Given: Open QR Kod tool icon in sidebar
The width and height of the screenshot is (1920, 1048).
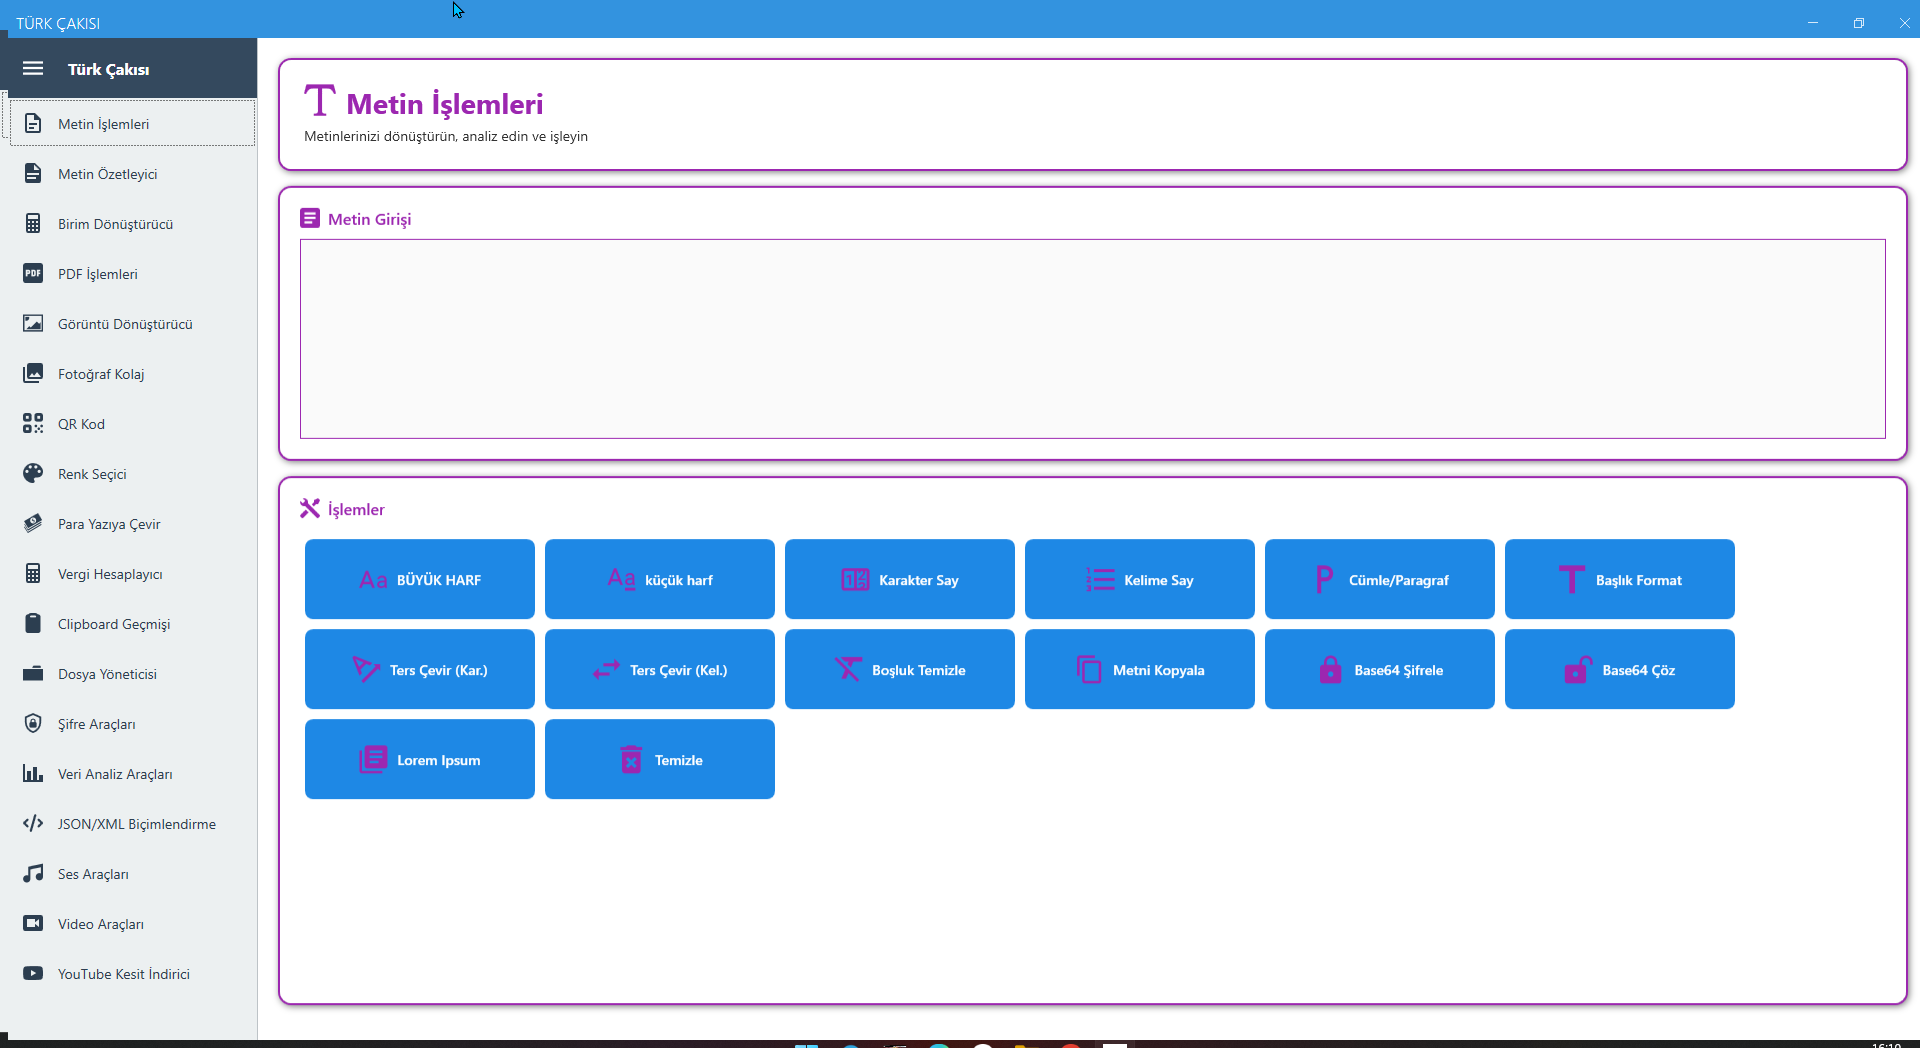Looking at the screenshot, I should (x=33, y=424).
